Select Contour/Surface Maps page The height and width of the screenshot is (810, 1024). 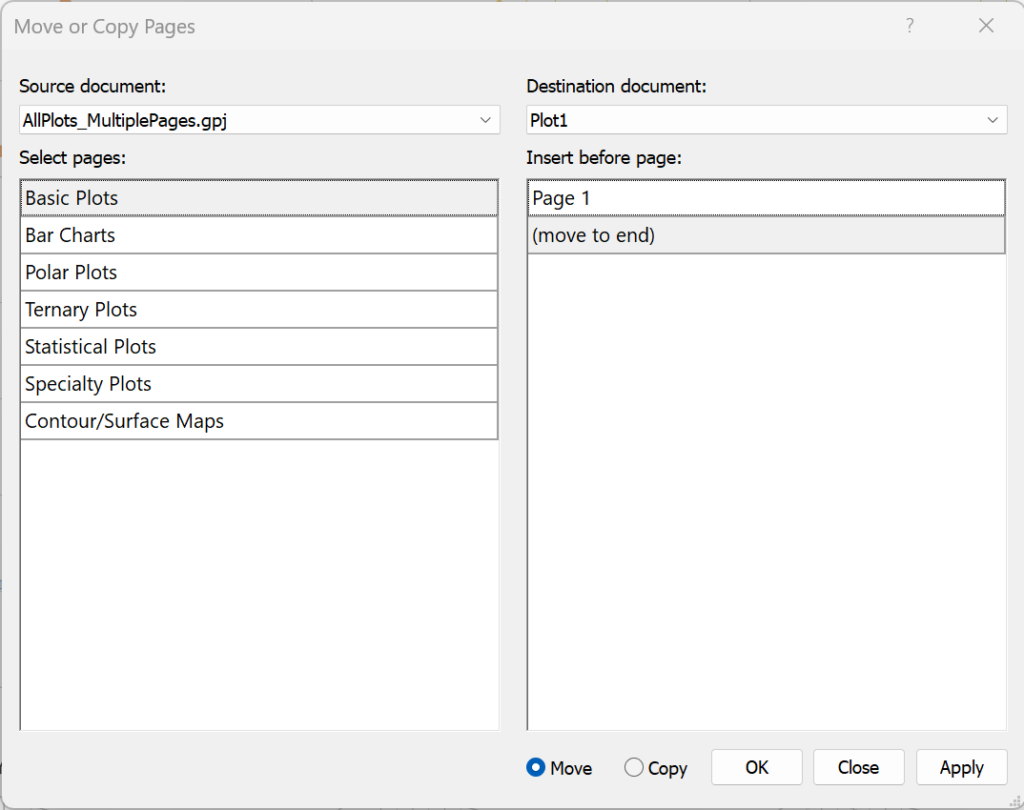[x=258, y=421]
